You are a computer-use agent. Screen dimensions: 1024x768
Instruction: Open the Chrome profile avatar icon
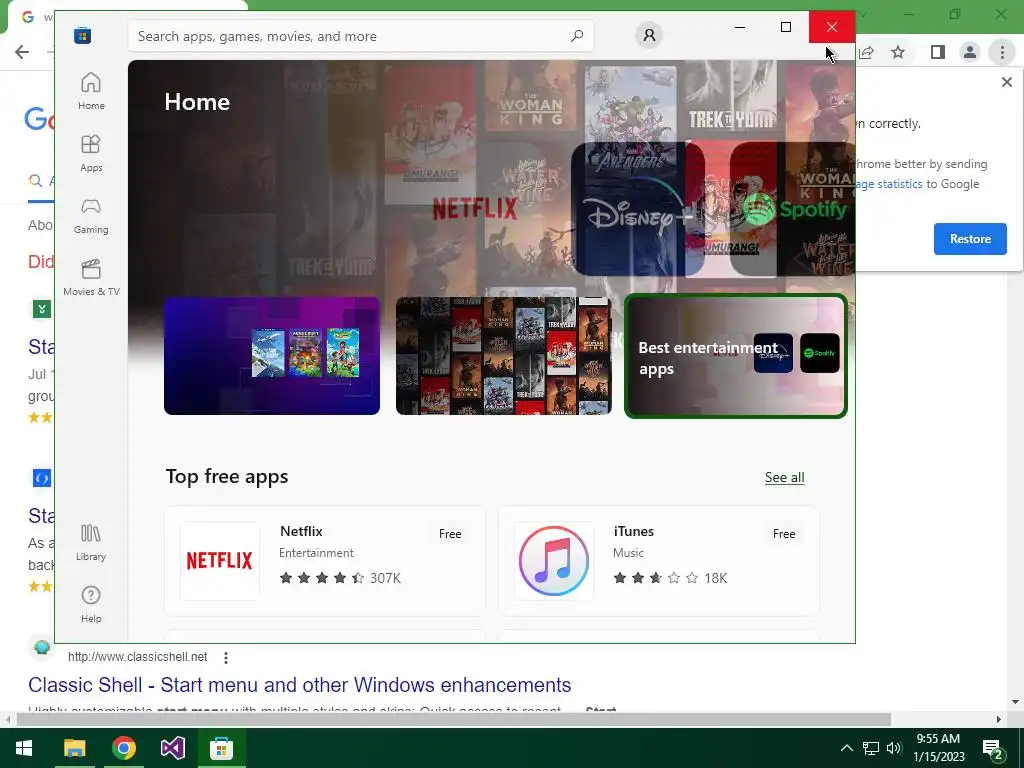pos(970,52)
